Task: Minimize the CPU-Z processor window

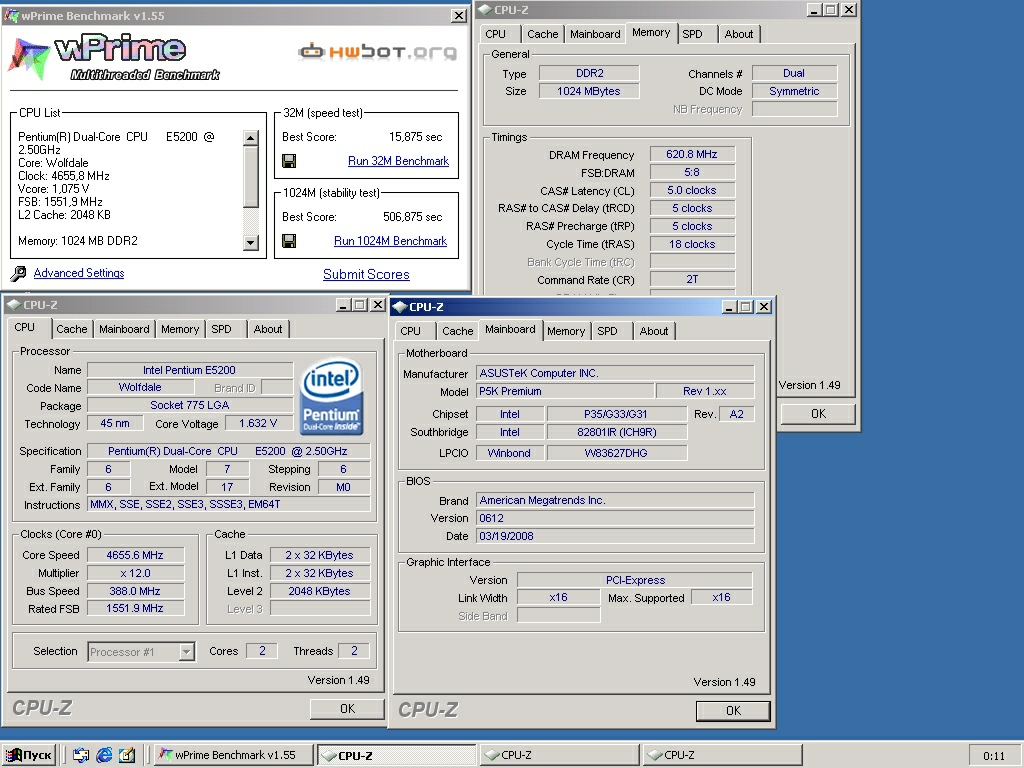Action: point(344,305)
